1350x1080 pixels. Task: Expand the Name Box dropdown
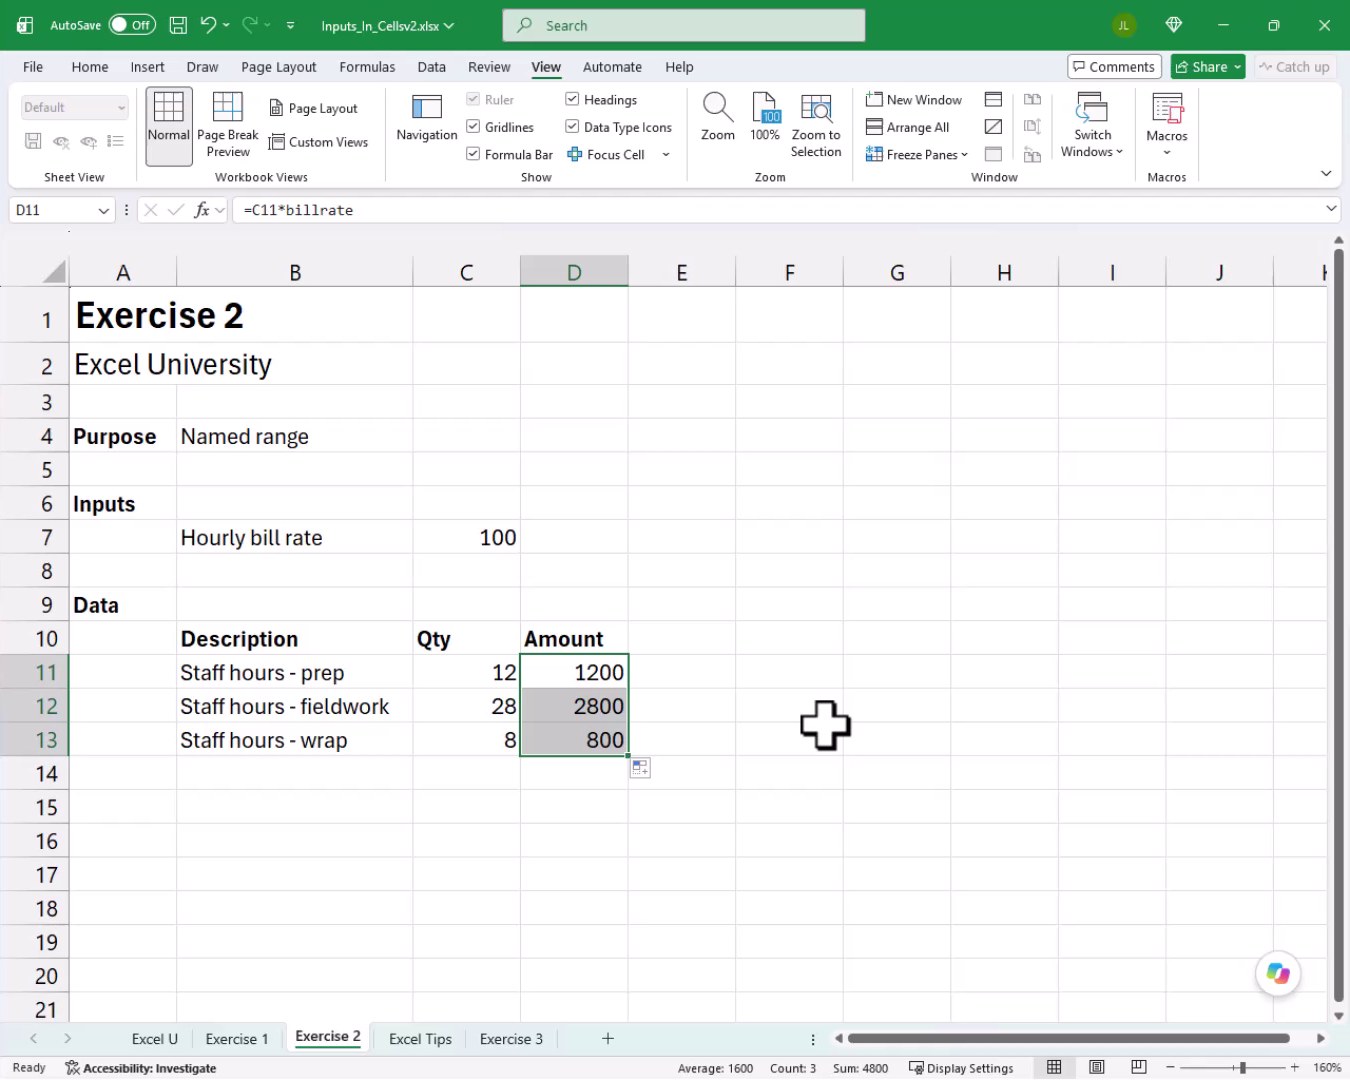pos(103,210)
